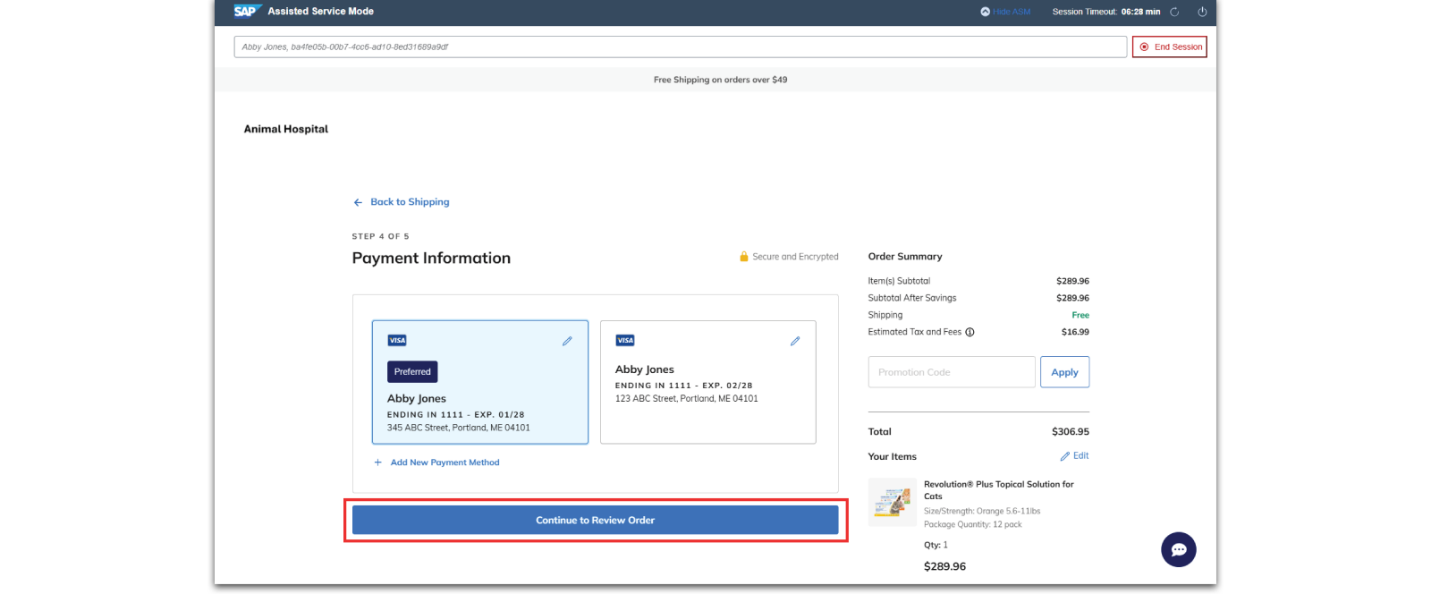The image size is (1431, 594).
Task: Edit the preferred Visa card pencil icon
Action: tap(567, 341)
